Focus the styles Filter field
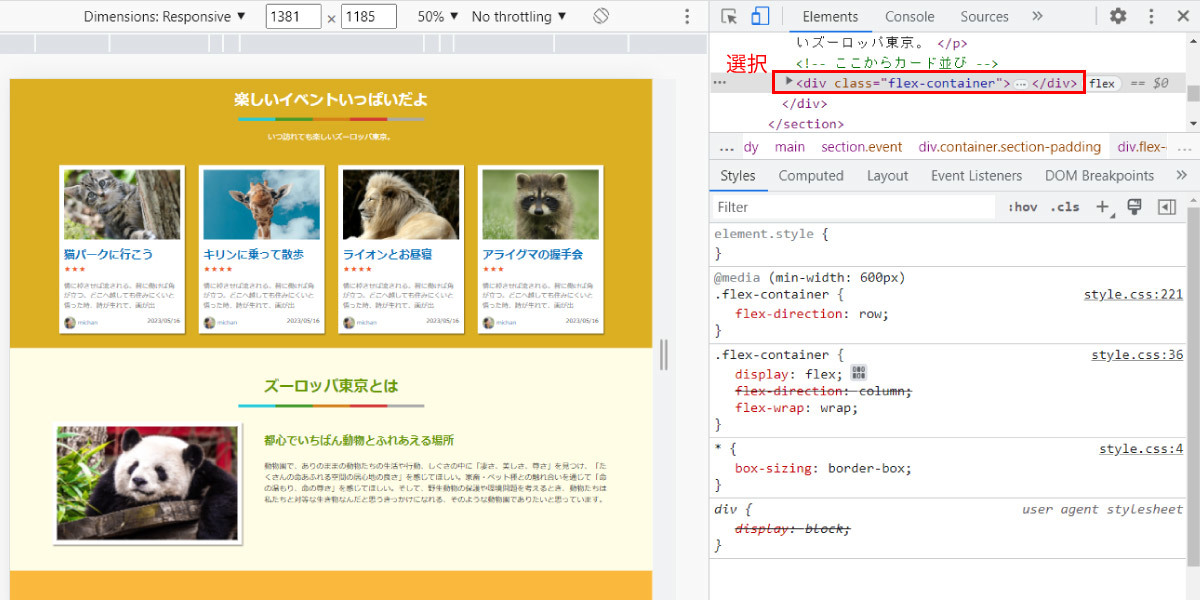 855,207
